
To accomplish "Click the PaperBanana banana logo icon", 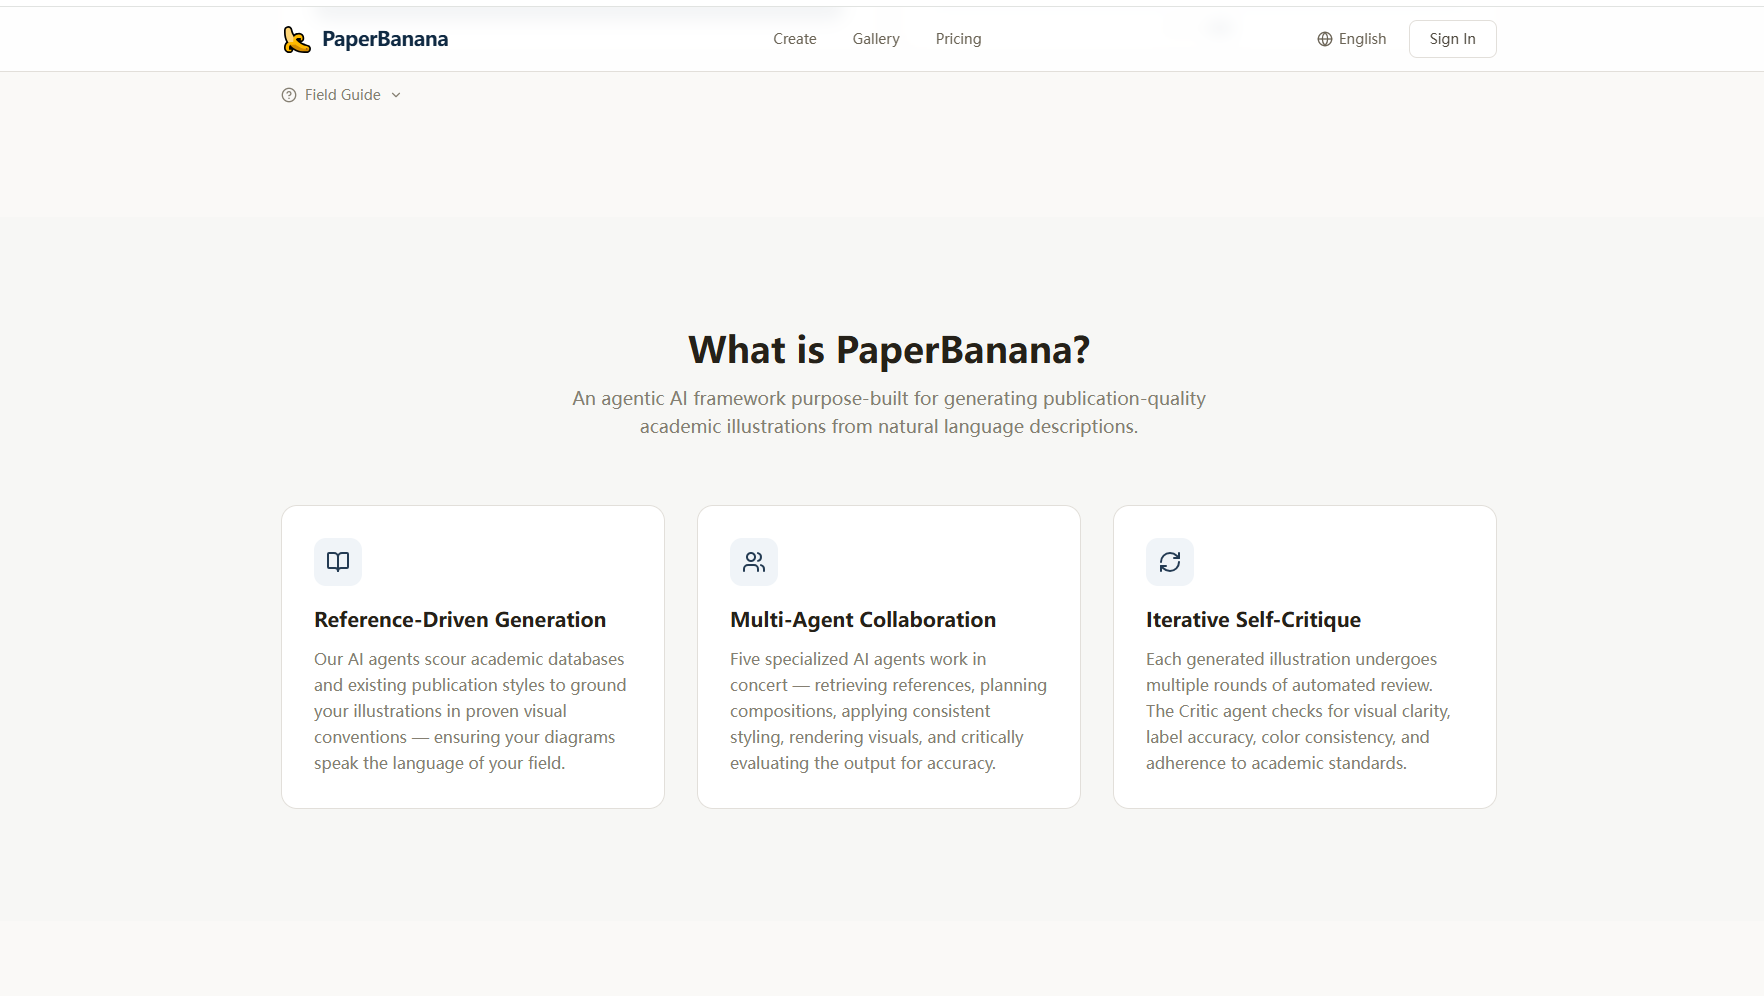I will (297, 38).
